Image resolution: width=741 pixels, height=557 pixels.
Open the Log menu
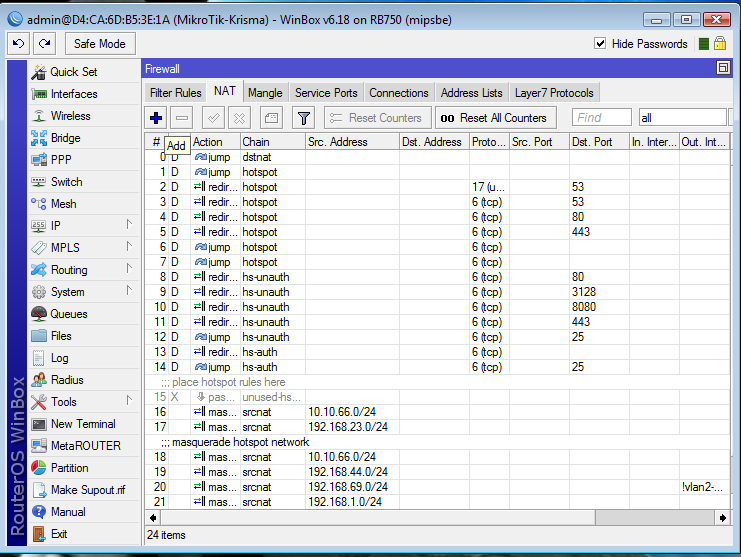[84, 358]
